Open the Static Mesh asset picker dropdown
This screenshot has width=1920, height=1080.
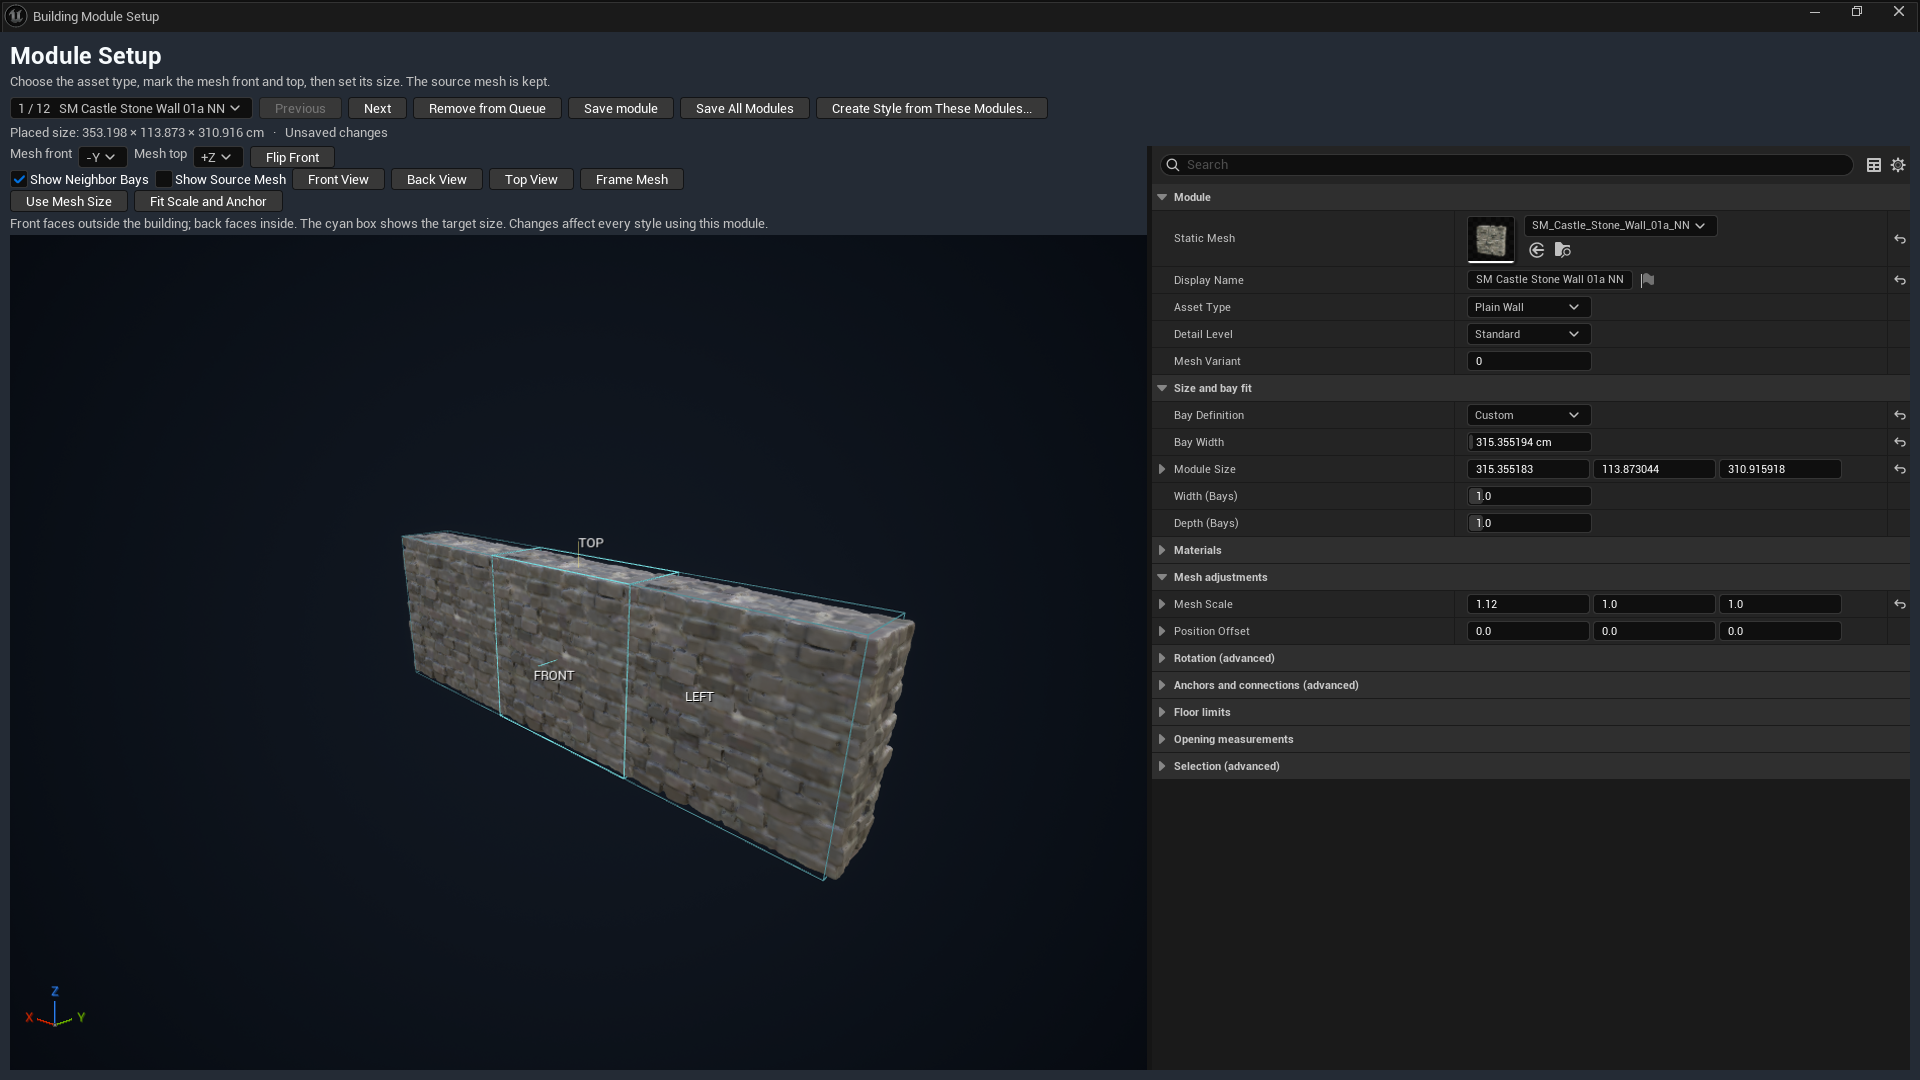tap(1620, 226)
